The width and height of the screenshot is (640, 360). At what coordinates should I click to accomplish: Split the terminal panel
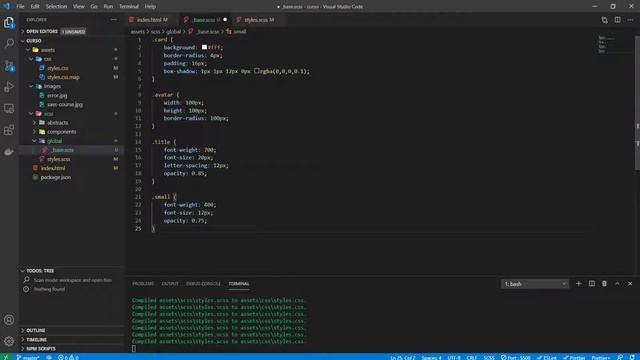point(591,284)
